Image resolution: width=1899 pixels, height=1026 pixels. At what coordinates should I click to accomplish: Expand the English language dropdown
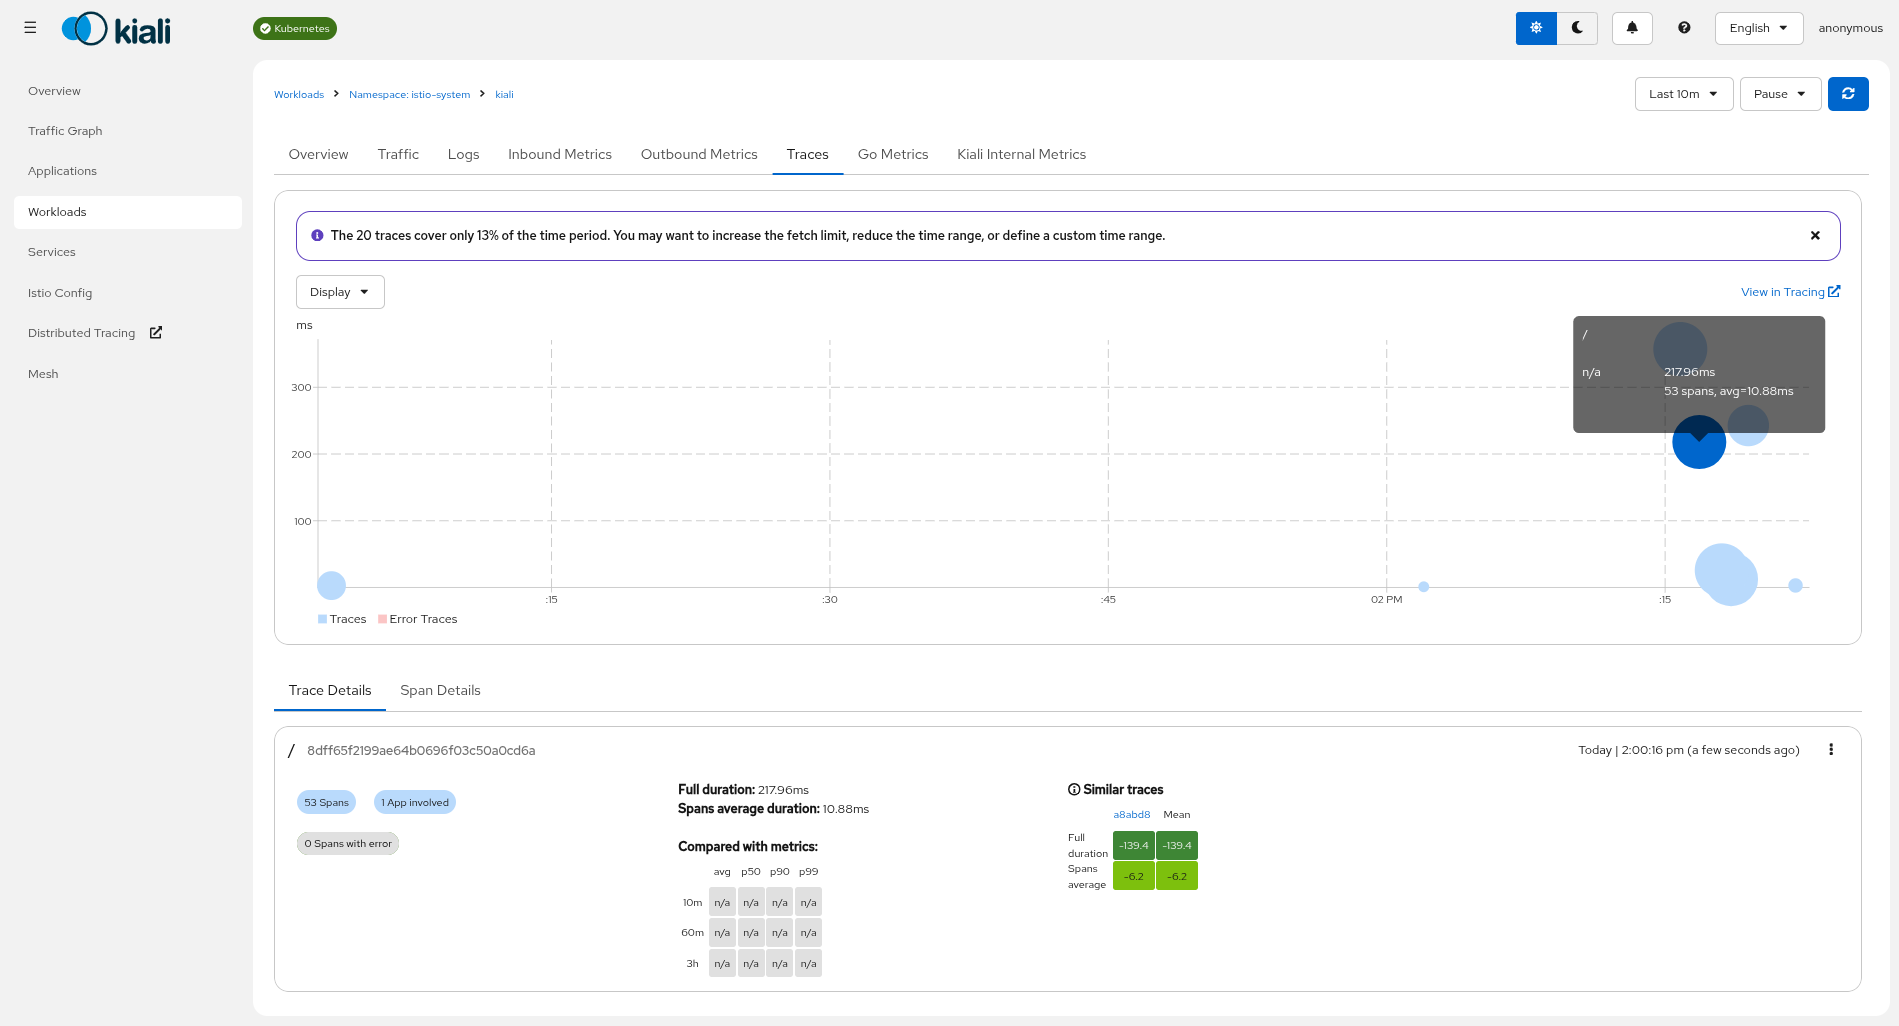[x=1758, y=28]
